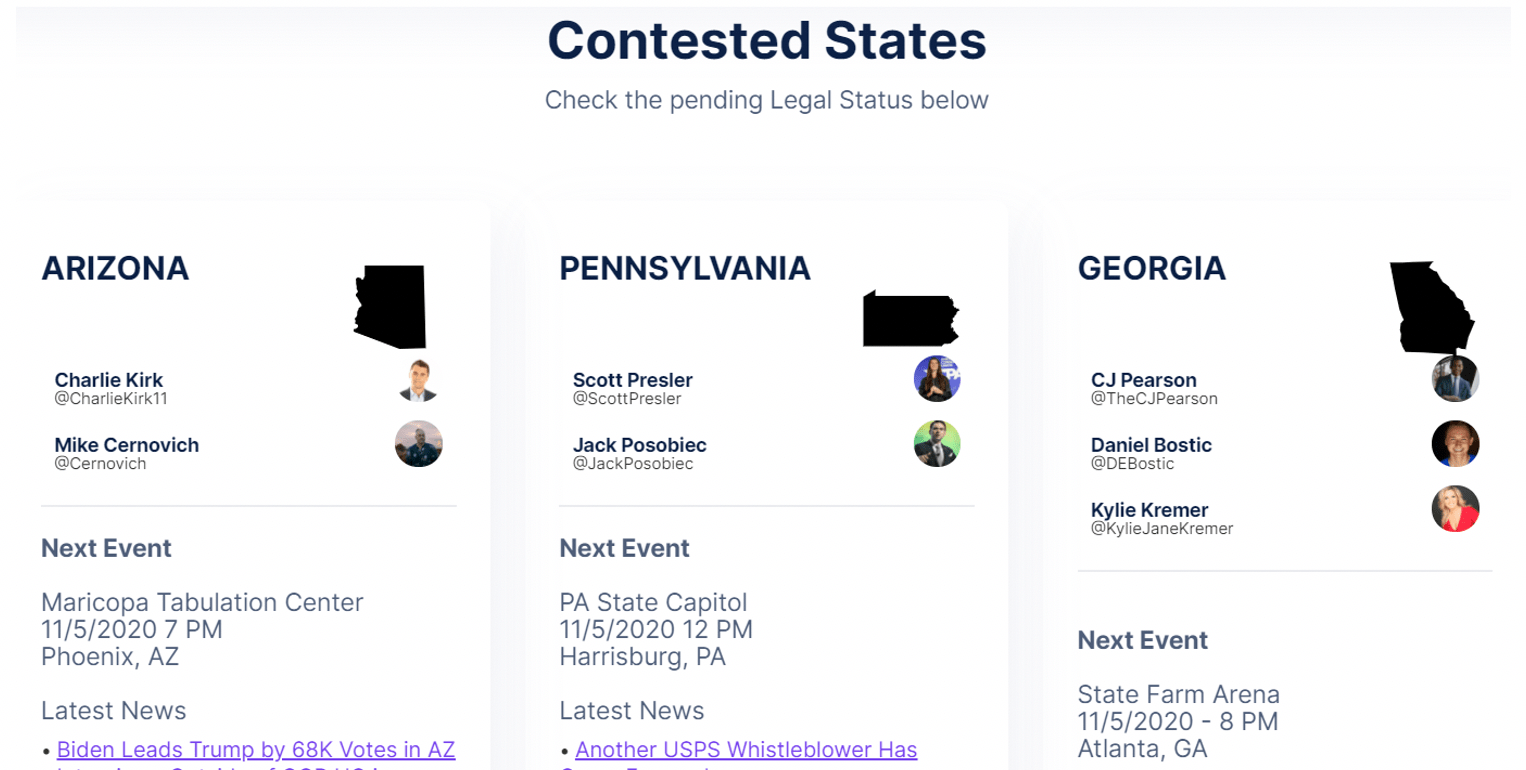Open the Biden Leads Trump by 68K link
Viewport: 1526px width, 770px height.
[256, 749]
